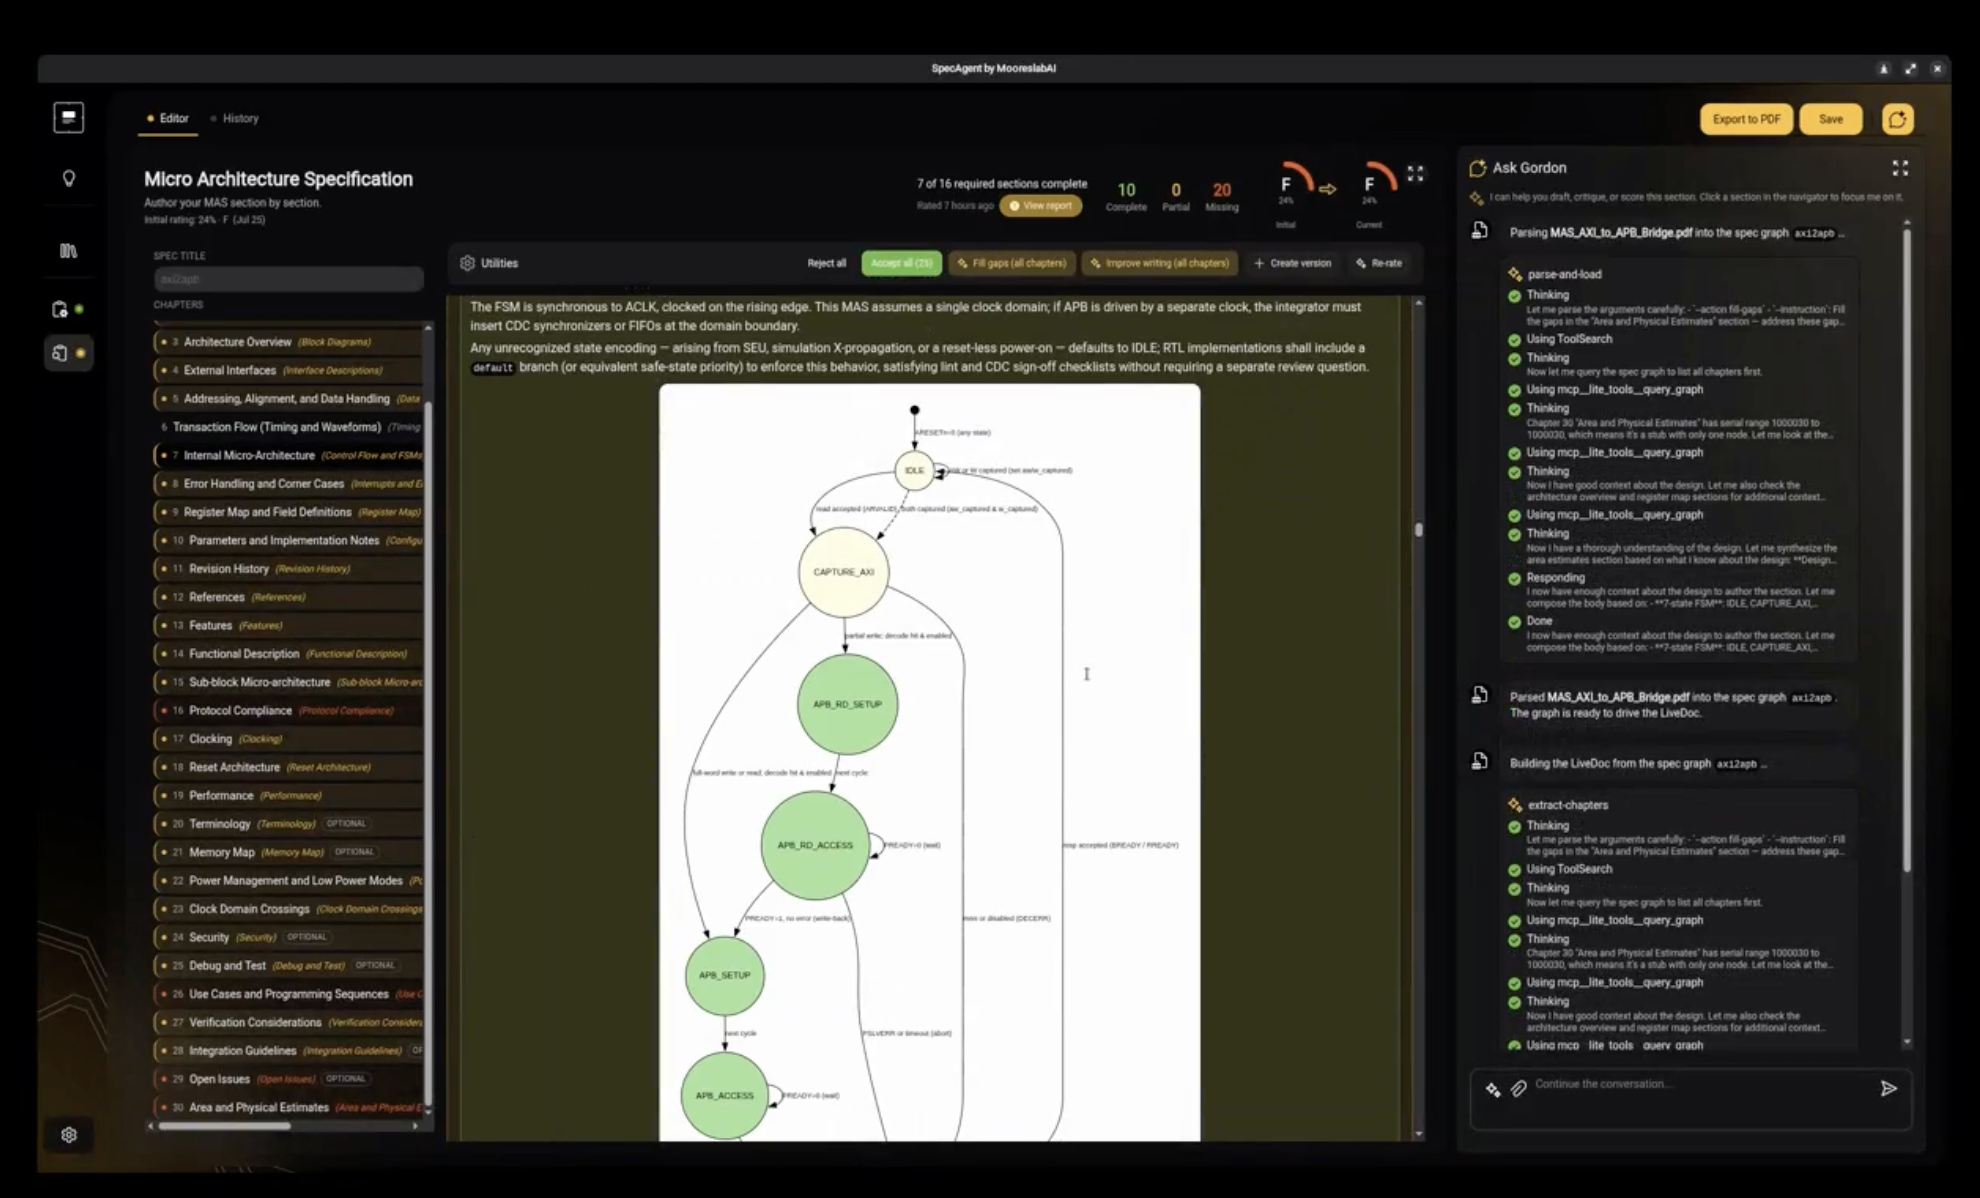Click the send message arrow icon
1980x1198 pixels.
click(1888, 1088)
